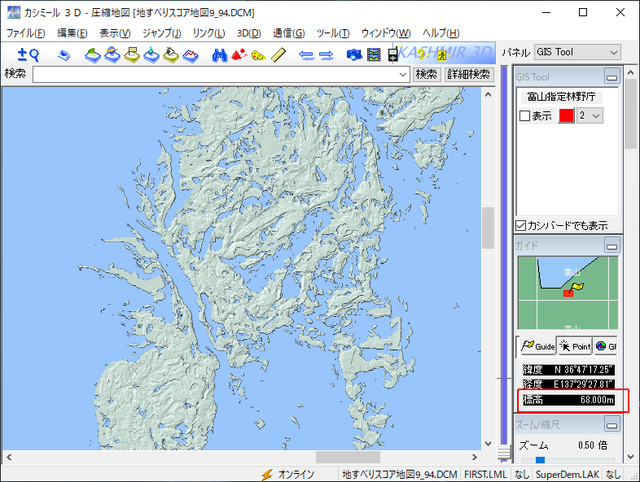Click the red color swatch
The width and height of the screenshot is (640, 482).
(x=566, y=116)
